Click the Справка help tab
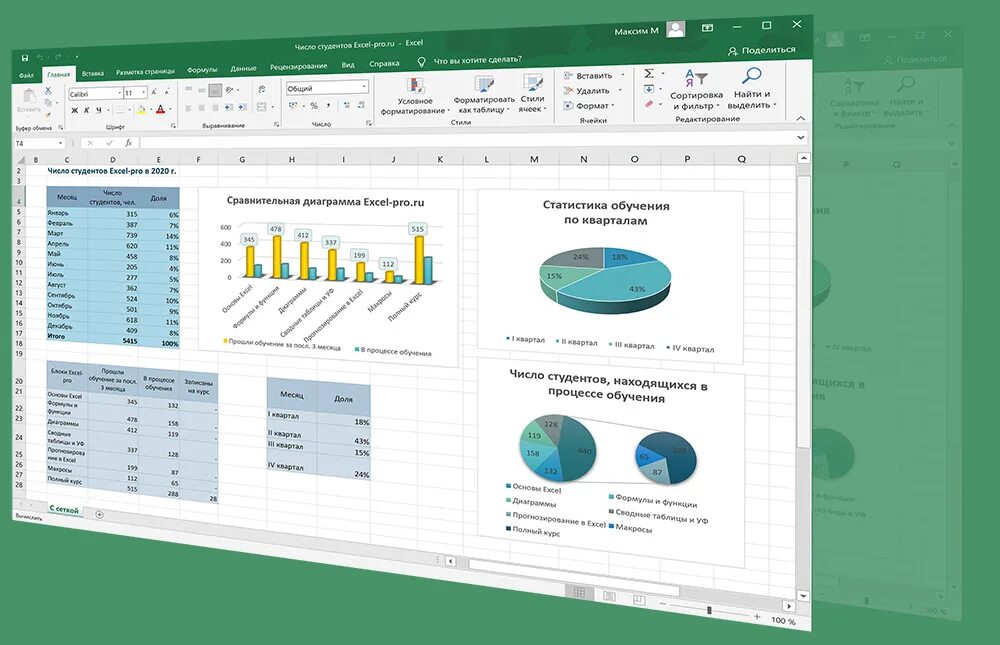Image resolution: width=1000 pixels, height=645 pixels. 384,64
